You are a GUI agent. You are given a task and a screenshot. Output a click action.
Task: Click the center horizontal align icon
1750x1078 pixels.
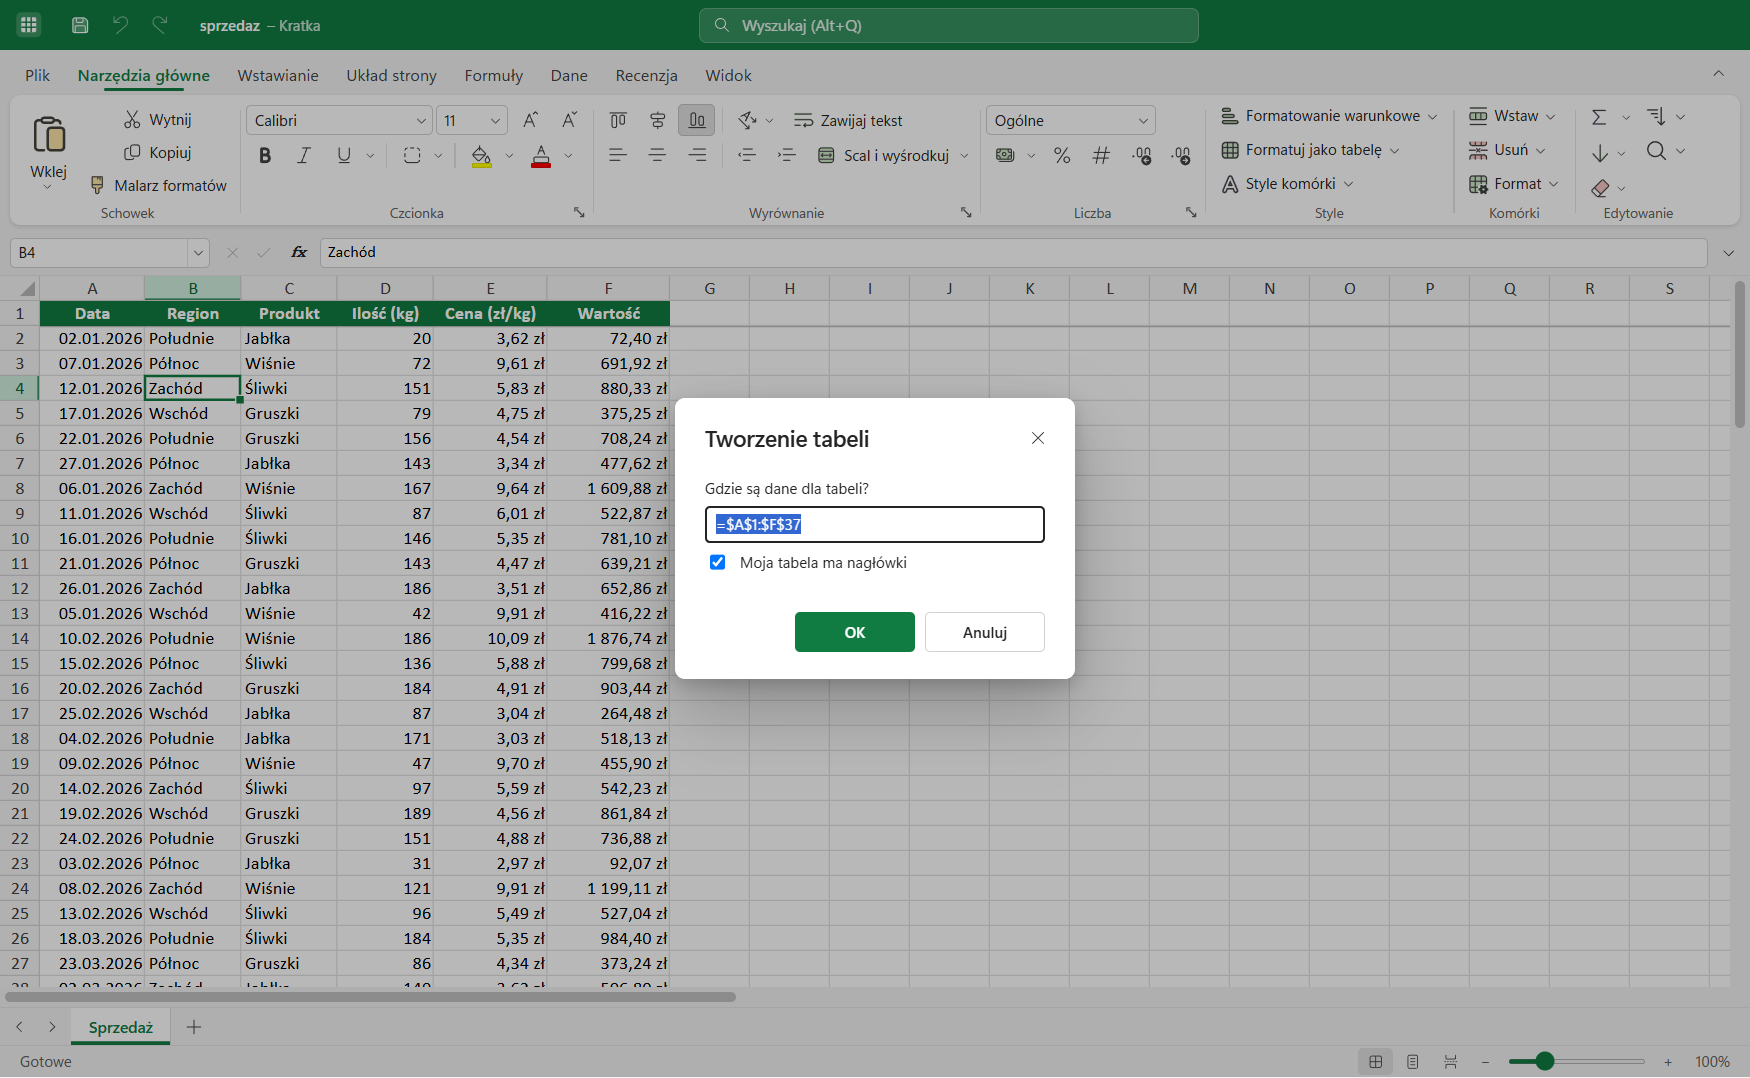[657, 155]
